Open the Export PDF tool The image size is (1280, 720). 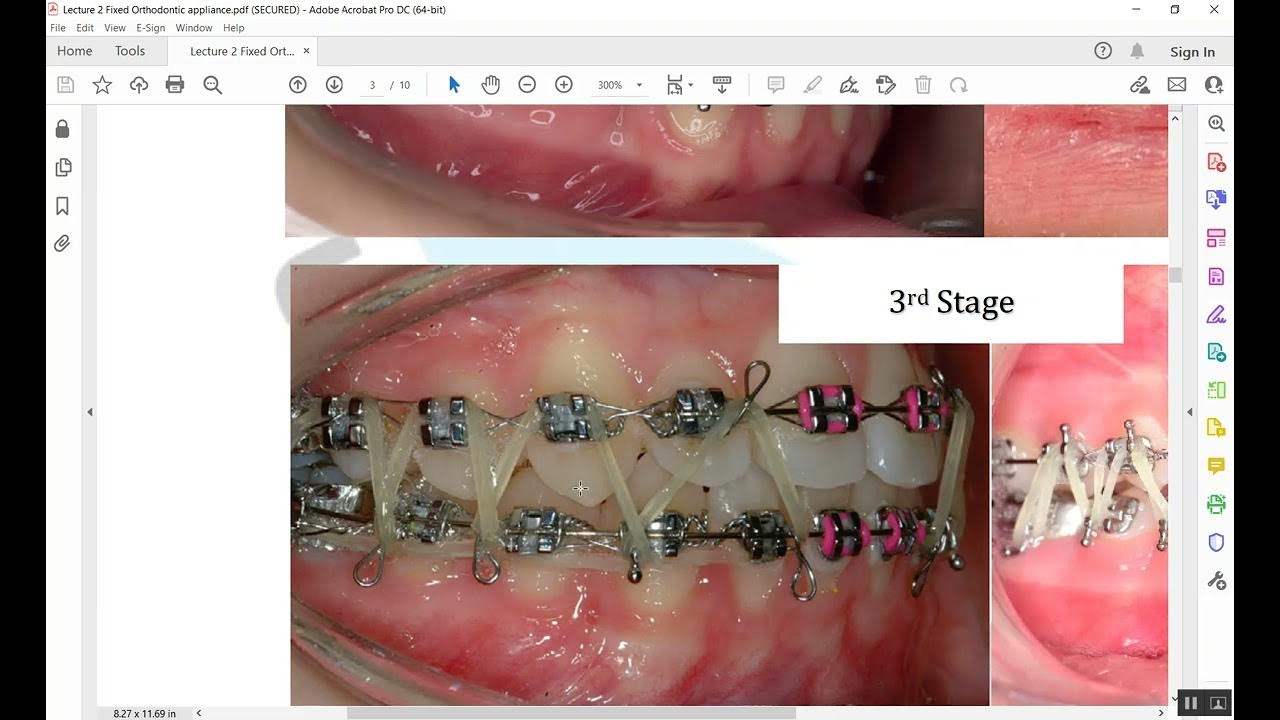click(x=1216, y=200)
